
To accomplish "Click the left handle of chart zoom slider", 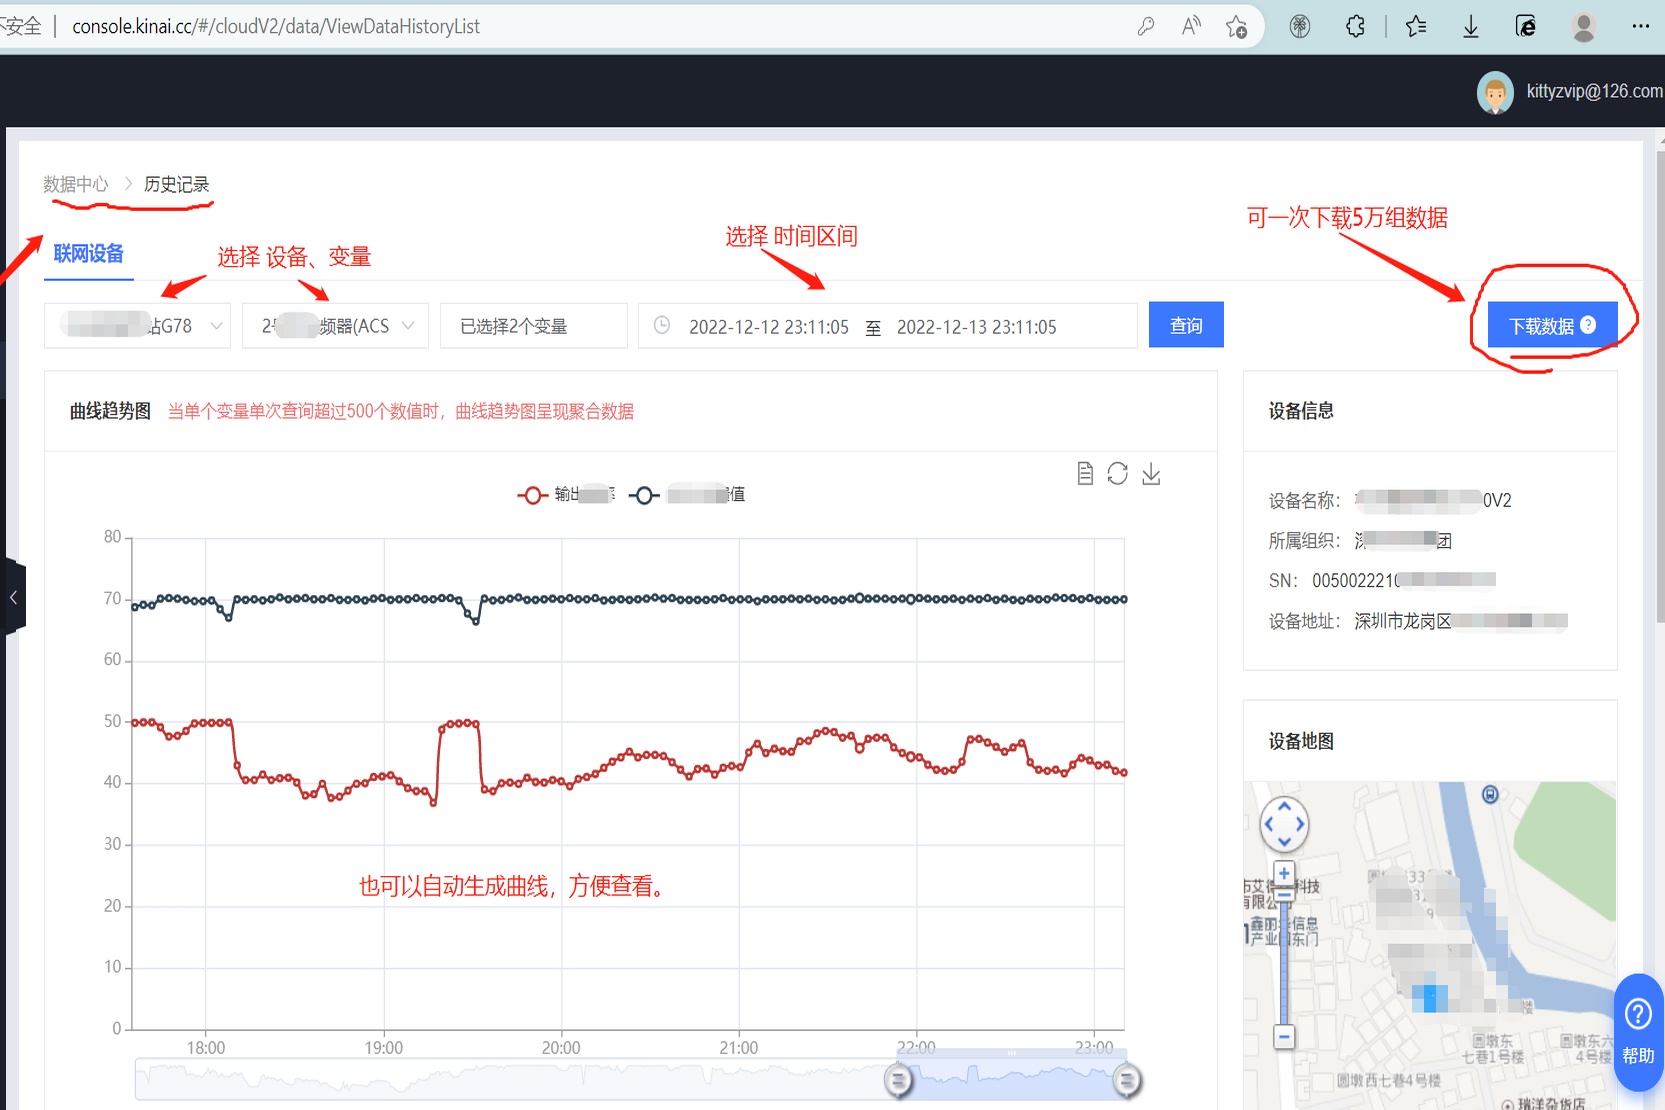I will pos(898,1080).
